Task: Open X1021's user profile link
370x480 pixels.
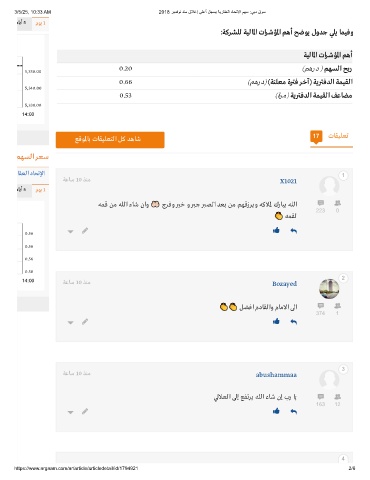Action: [x=288, y=181]
